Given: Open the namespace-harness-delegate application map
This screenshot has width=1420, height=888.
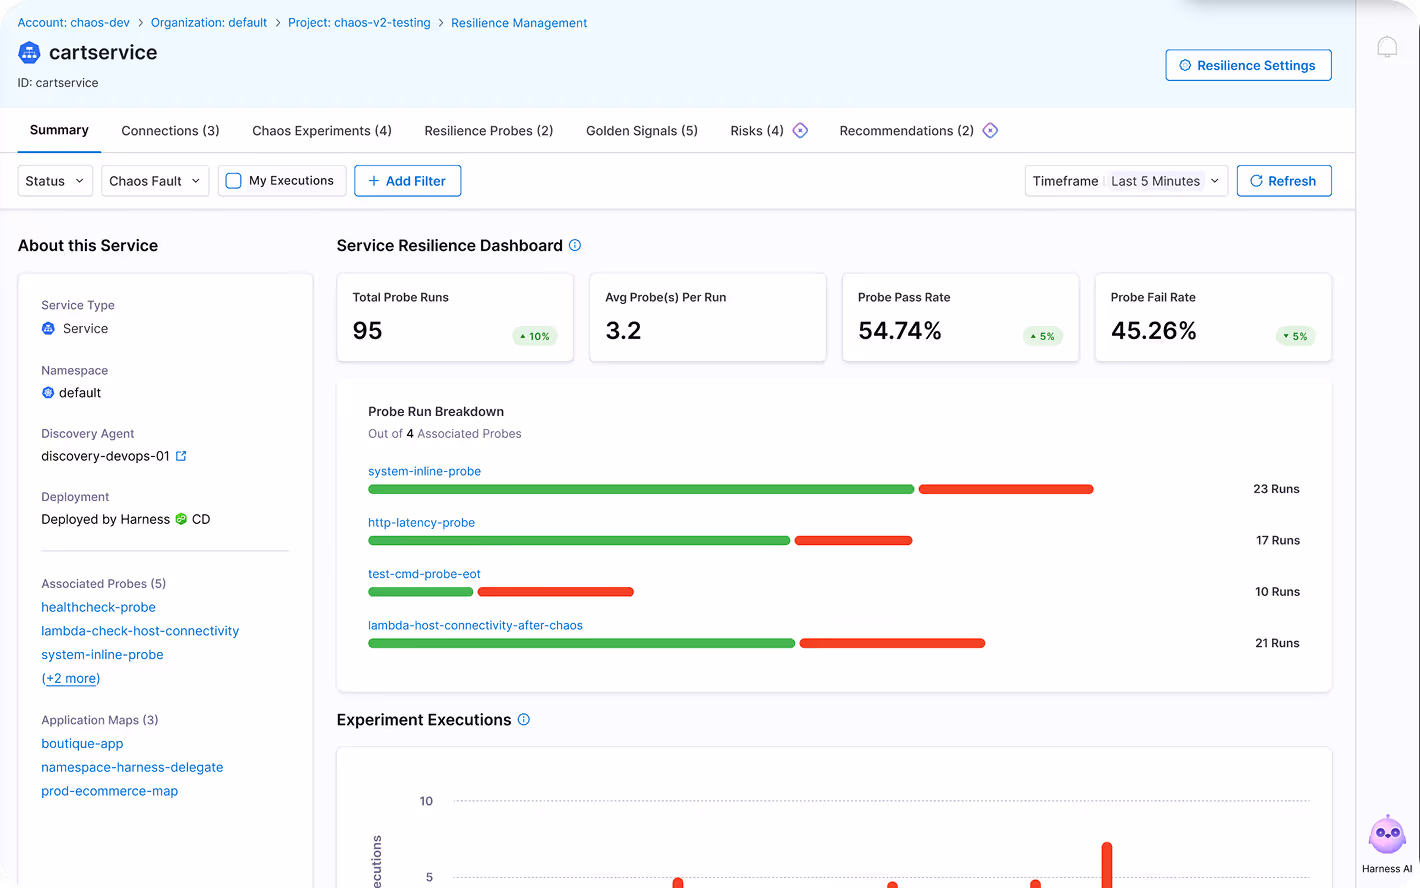Looking at the screenshot, I should (x=132, y=767).
